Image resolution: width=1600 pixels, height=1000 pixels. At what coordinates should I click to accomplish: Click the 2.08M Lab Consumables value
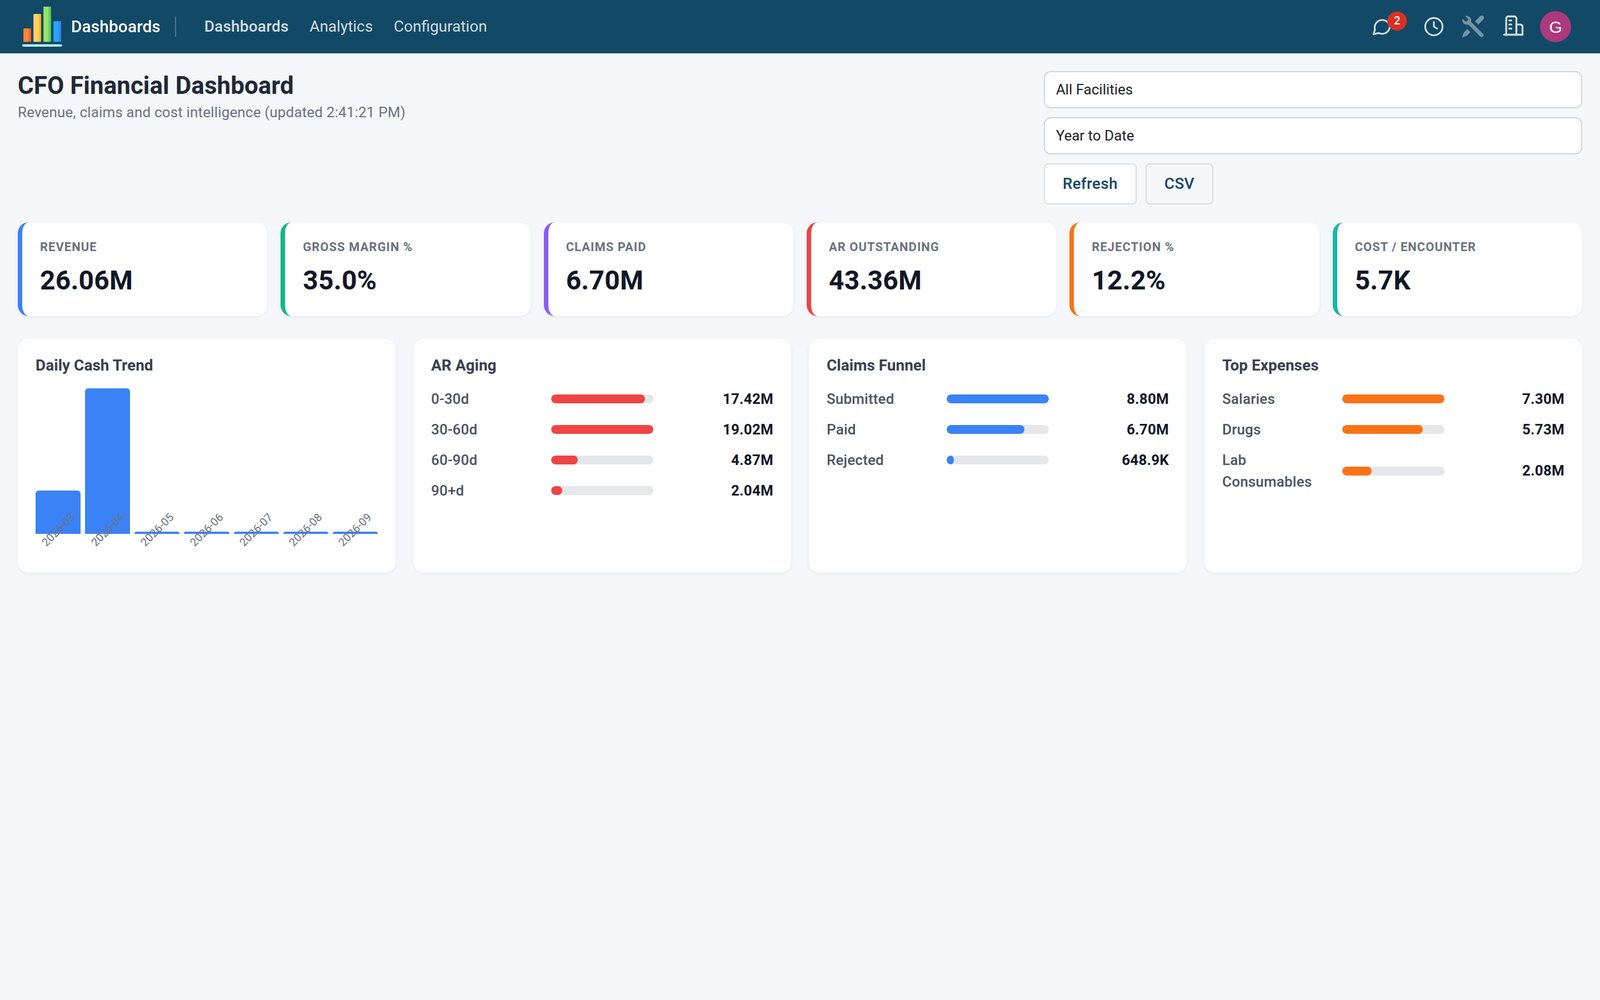click(x=1543, y=471)
